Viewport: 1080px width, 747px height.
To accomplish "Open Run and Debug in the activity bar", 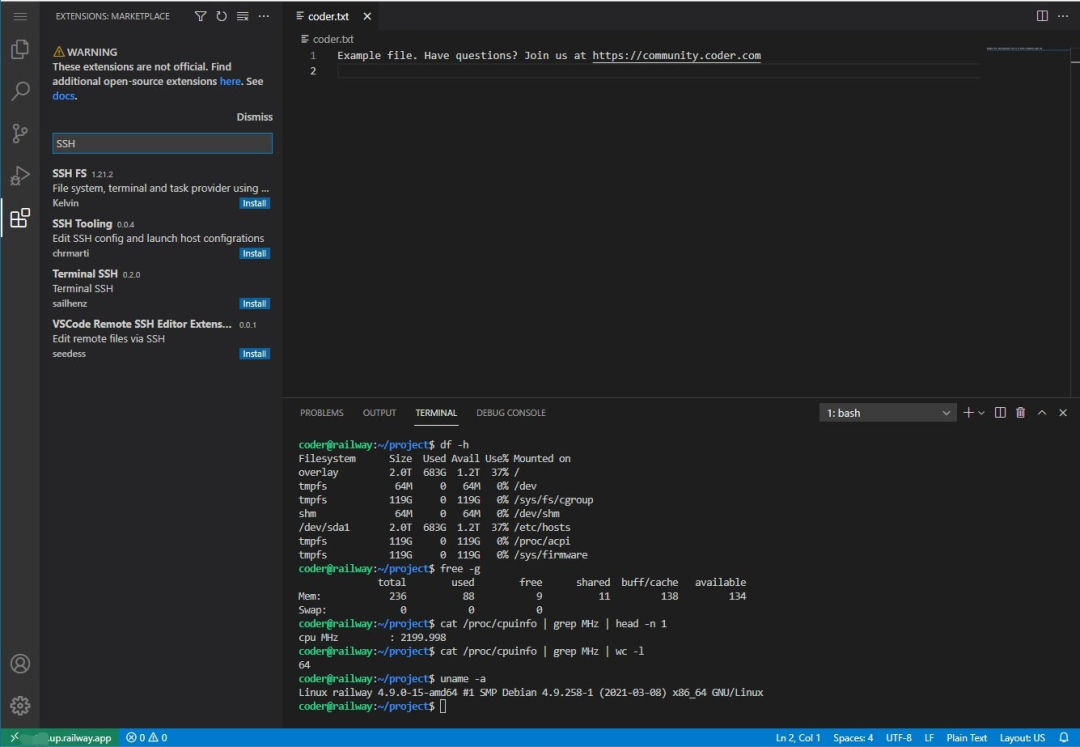I will (x=20, y=175).
